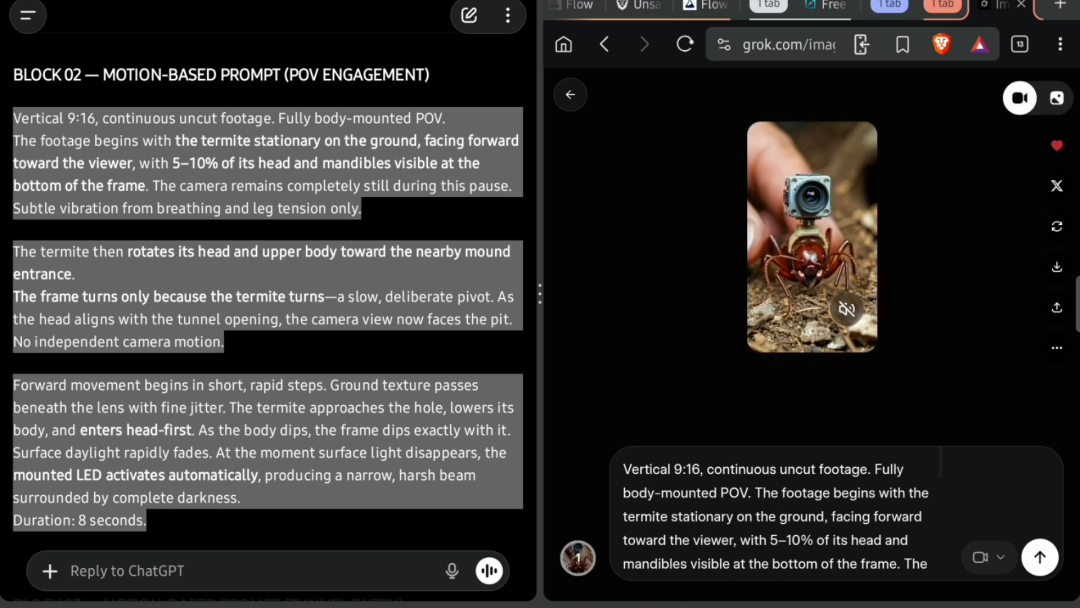Open the browser three-dot menu

(x=1060, y=44)
